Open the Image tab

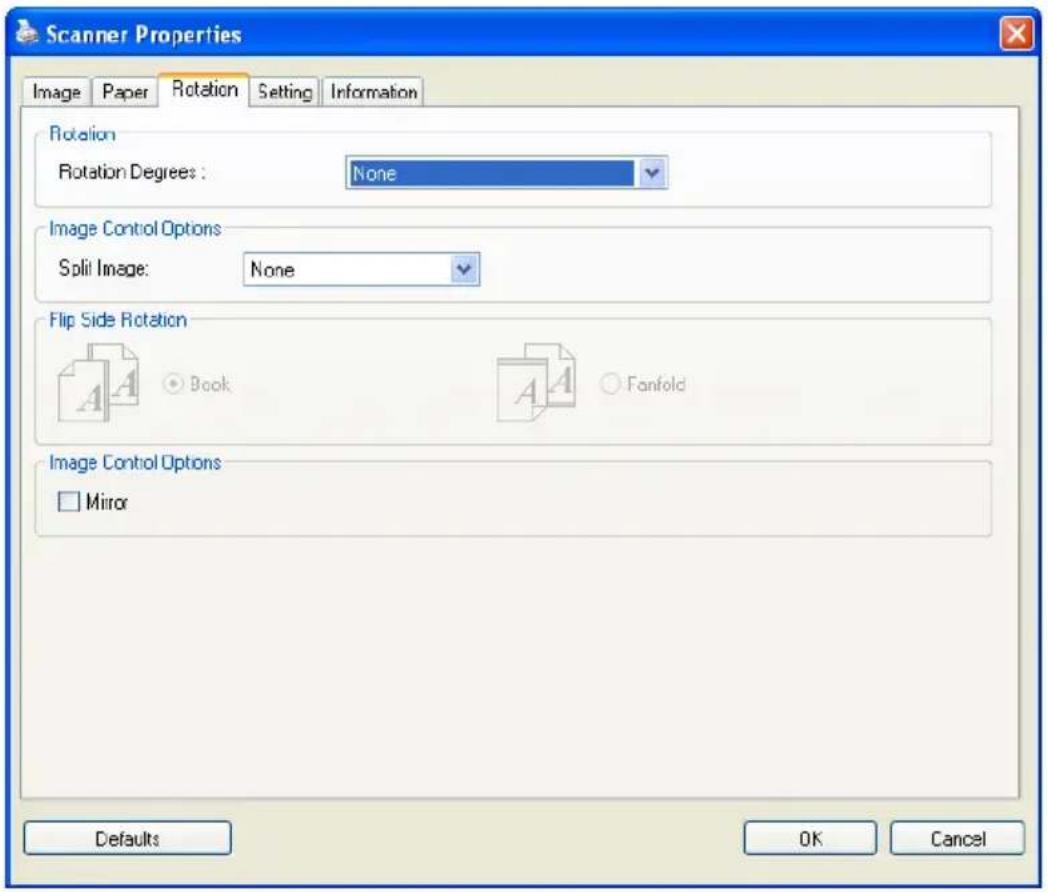pos(56,92)
